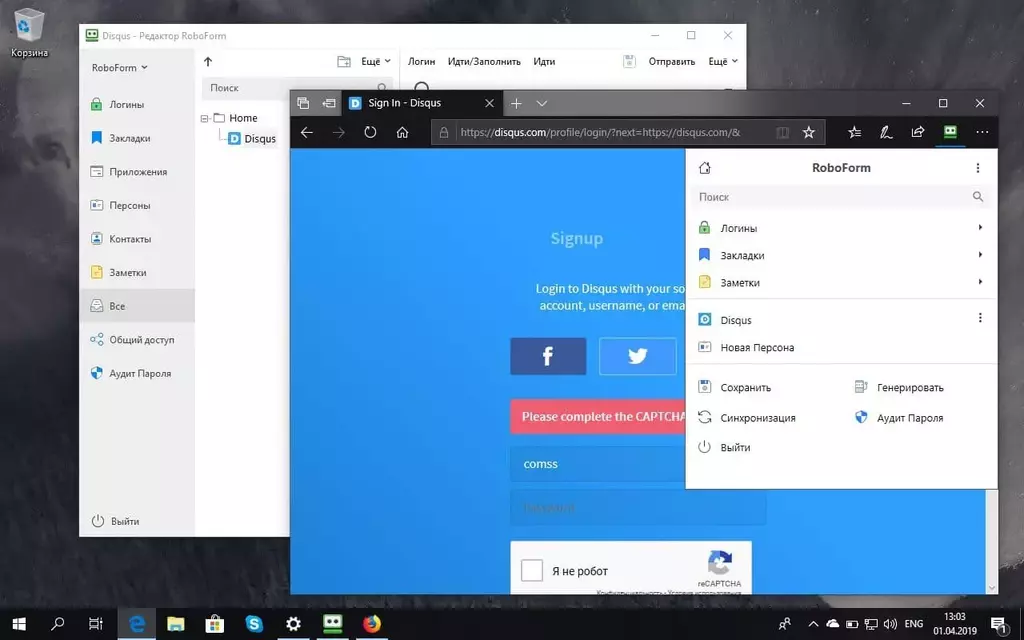The width and height of the screenshot is (1024, 640).
Task: Open Аудит Пароля shield in popup
Action: click(861, 417)
